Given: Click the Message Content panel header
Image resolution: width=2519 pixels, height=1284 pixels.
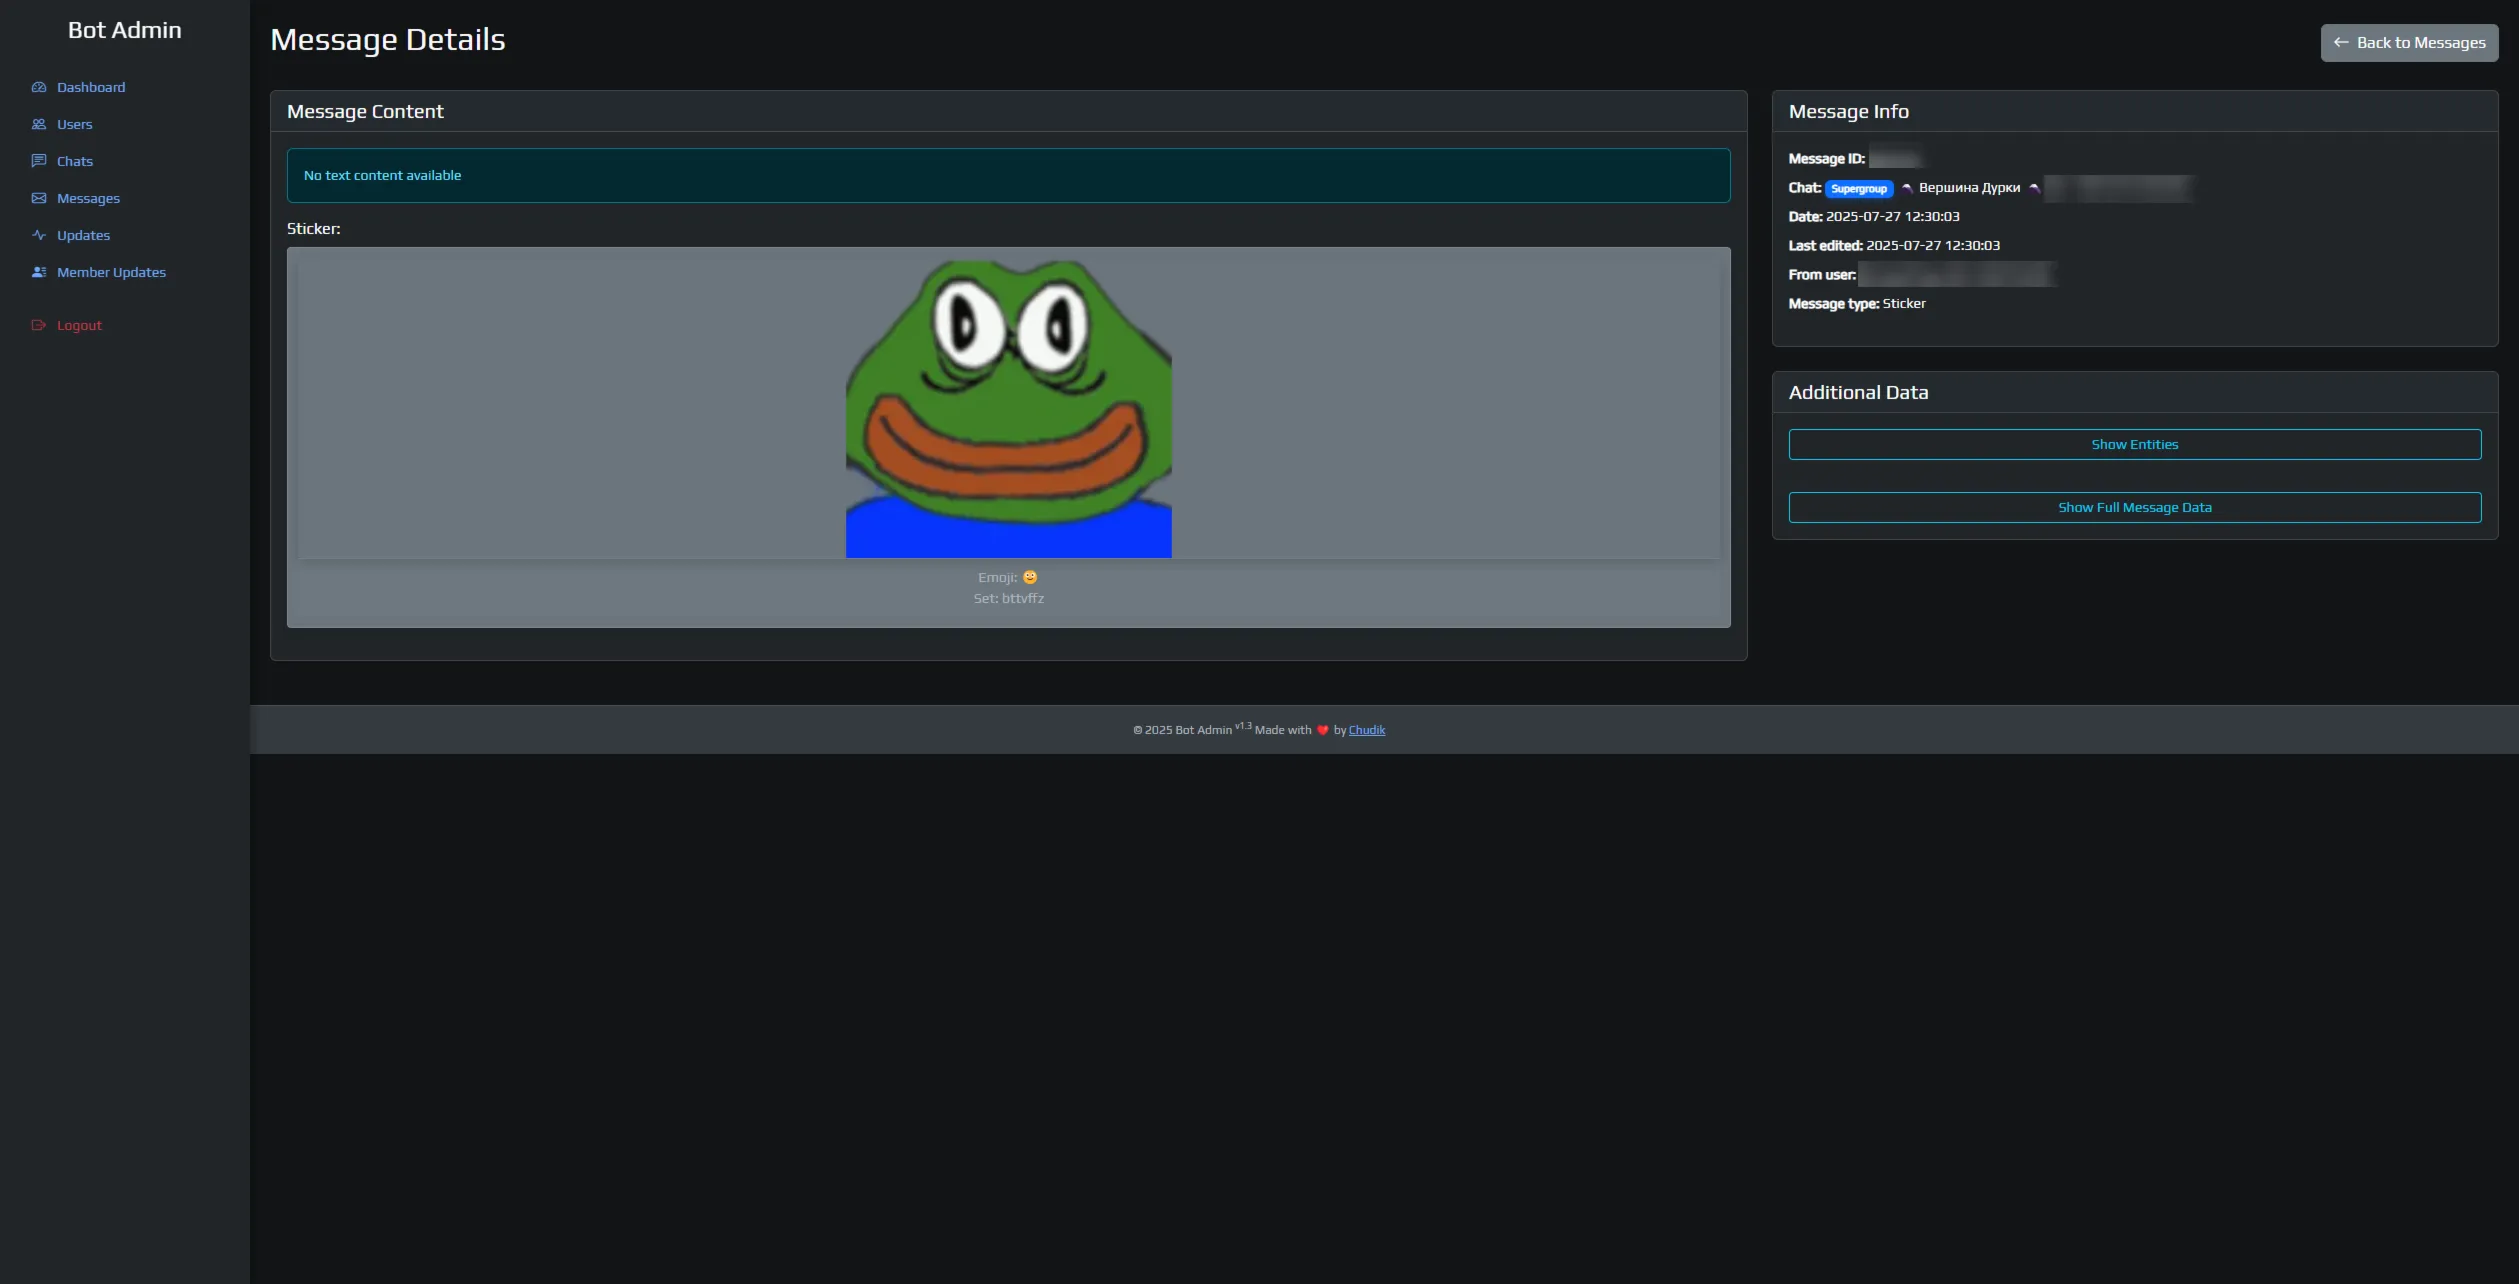Looking at the screenshot, I should (1008, 111).
